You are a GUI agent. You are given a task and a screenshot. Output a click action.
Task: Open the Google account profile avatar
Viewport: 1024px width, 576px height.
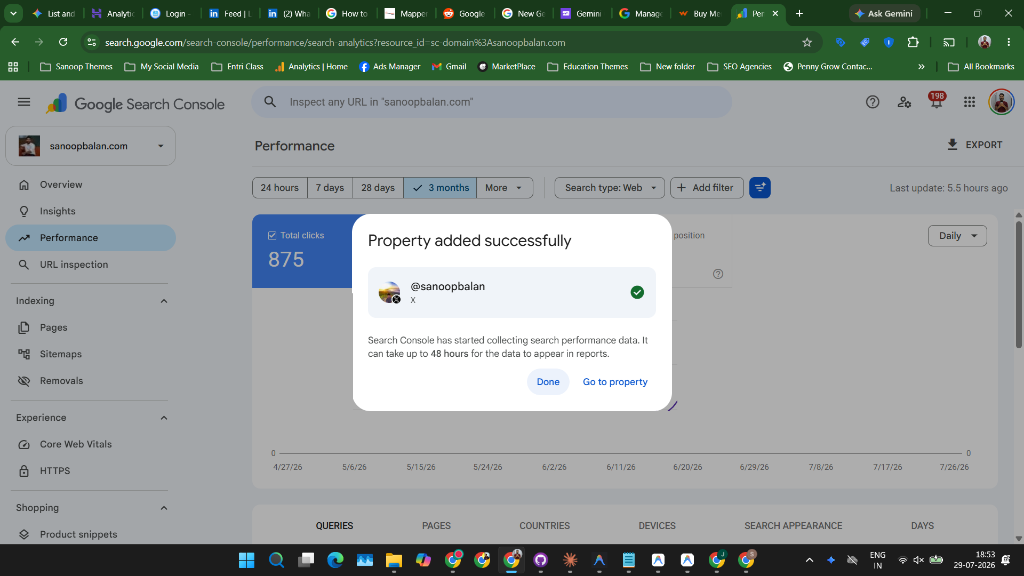[x=1001, y=102]
